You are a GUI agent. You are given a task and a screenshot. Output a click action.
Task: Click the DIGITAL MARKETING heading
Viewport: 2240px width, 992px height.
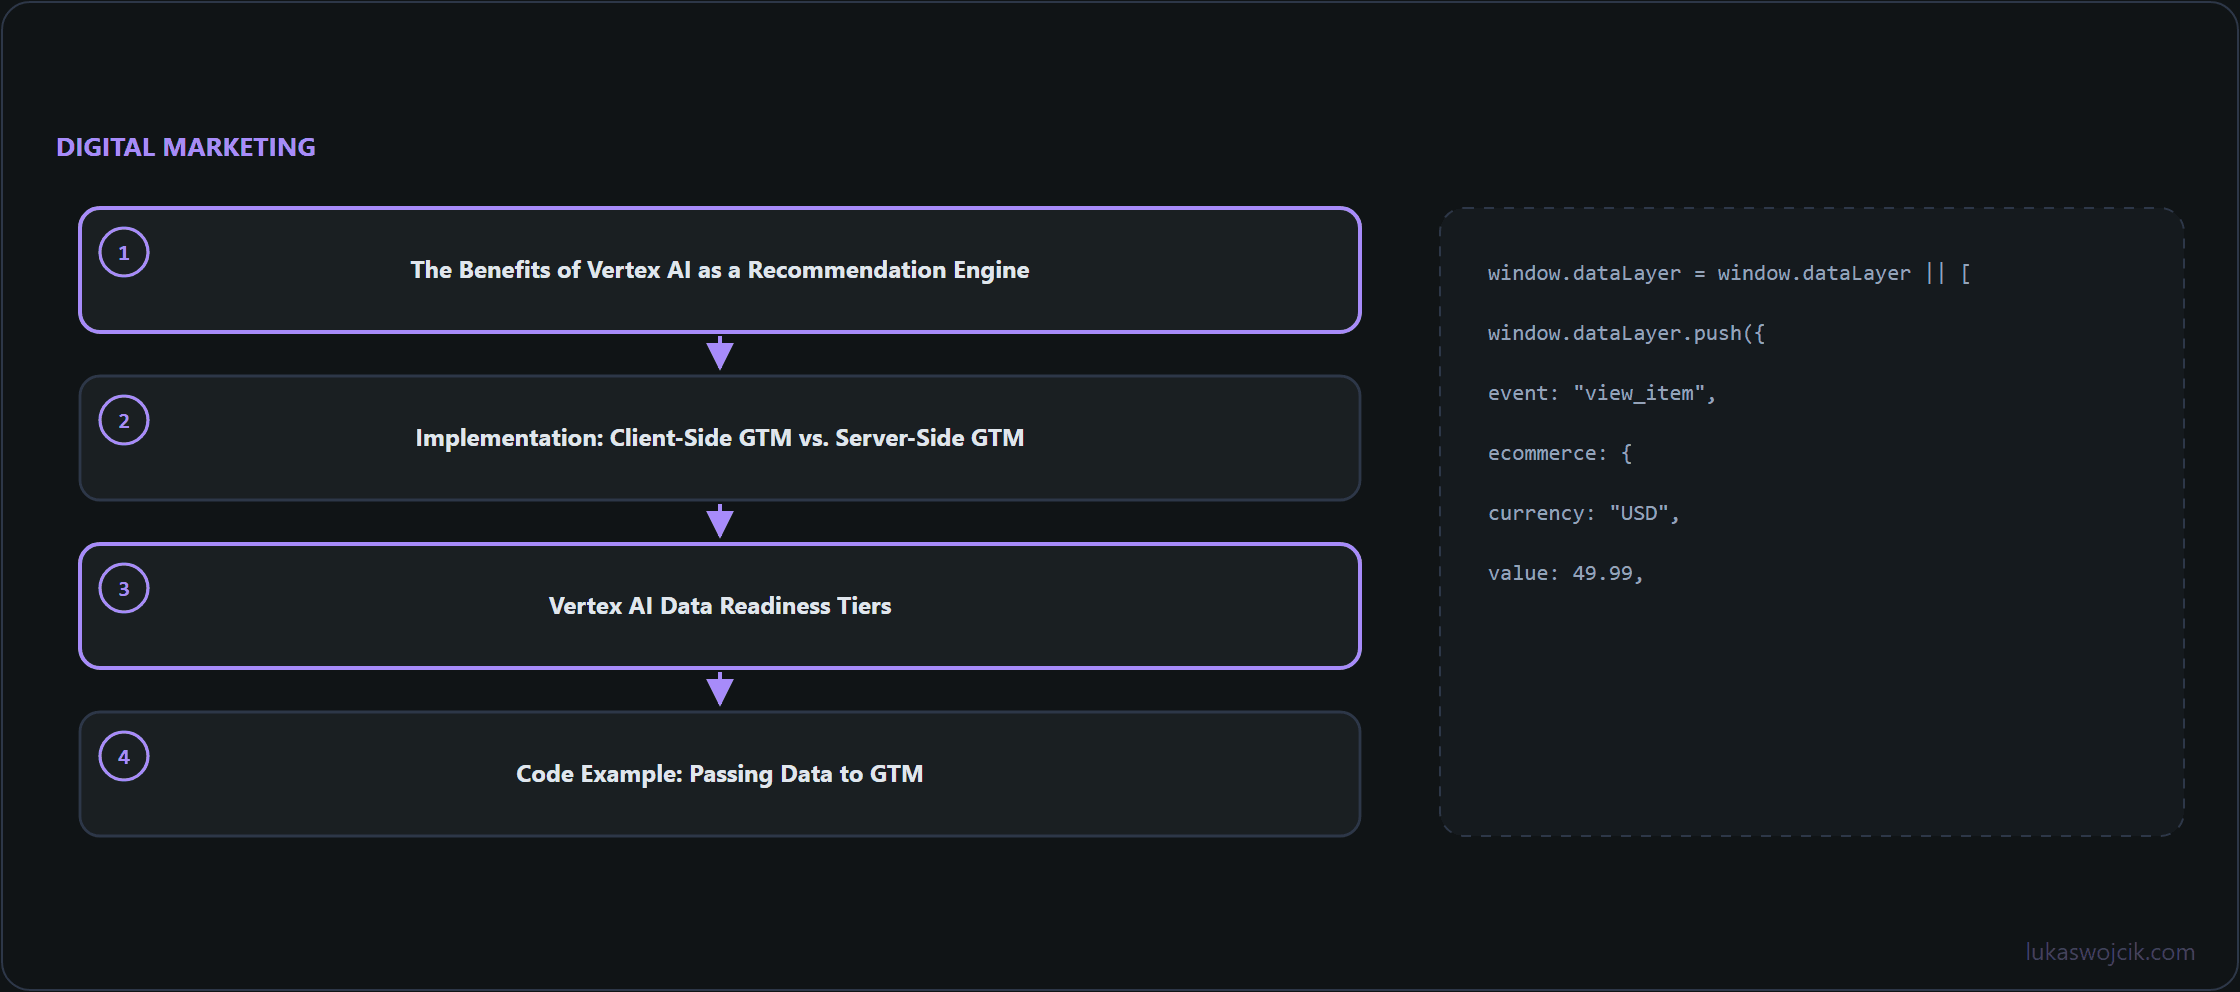click(x=186, y=147)
